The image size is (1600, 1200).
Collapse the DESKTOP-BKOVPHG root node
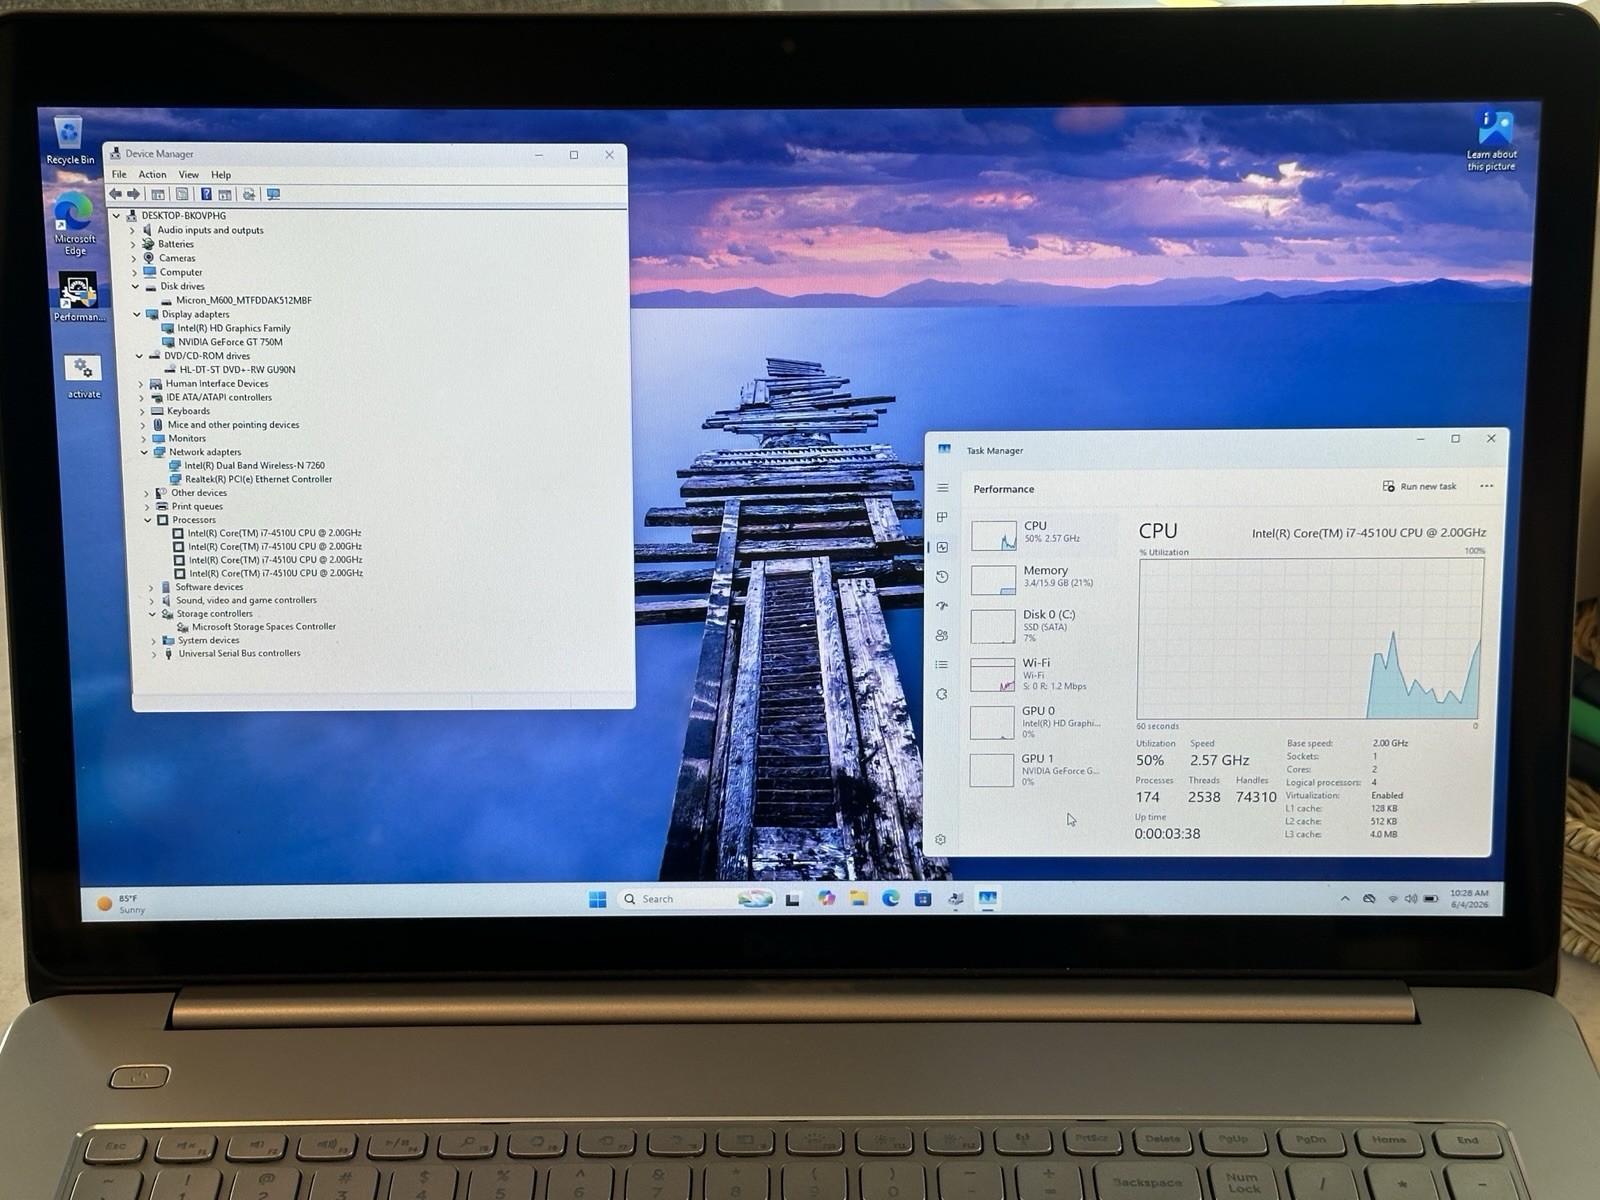click(116, 216)
